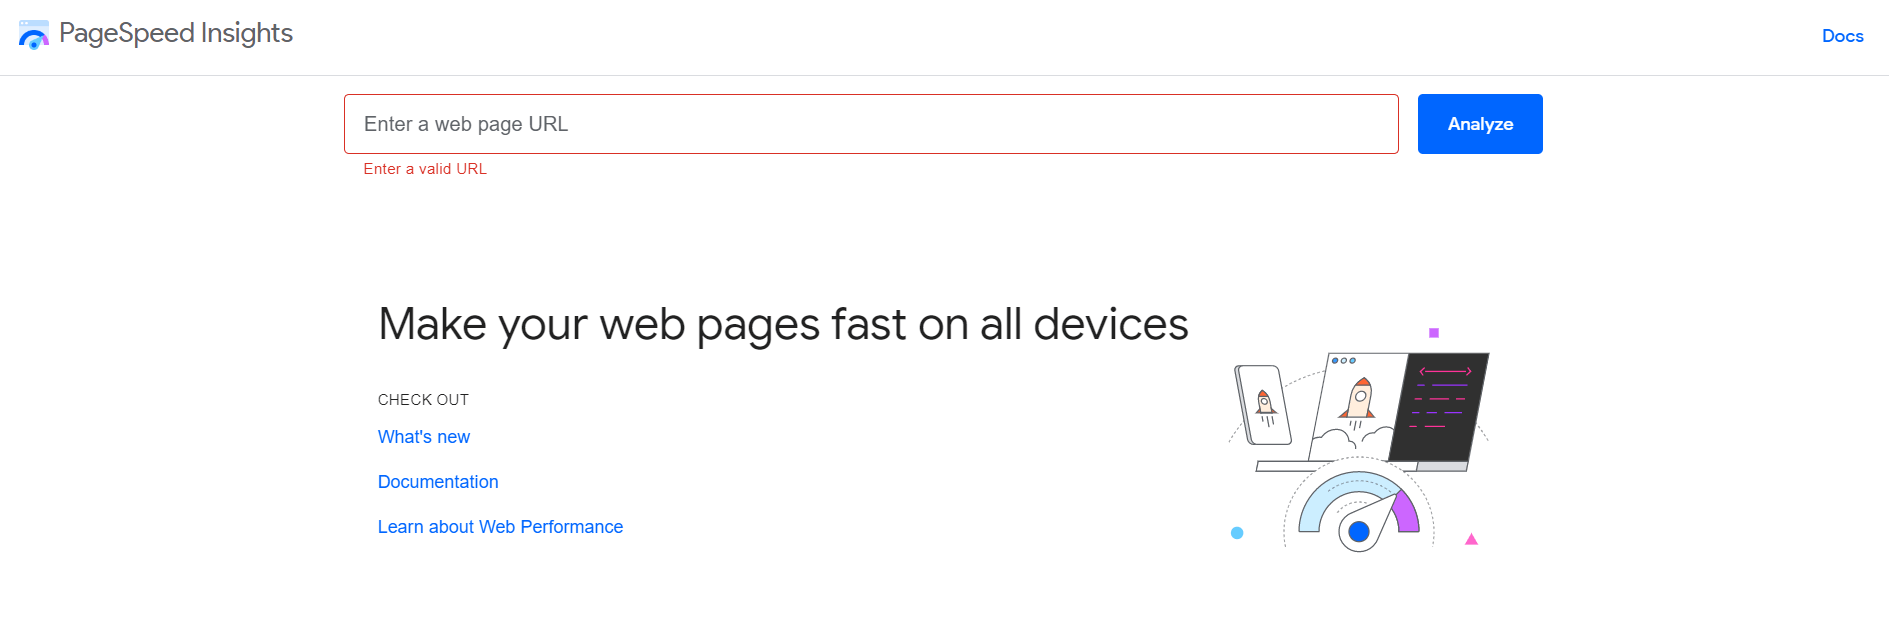Click the small purple square decoration
1889x638 pixels.
1433,333
